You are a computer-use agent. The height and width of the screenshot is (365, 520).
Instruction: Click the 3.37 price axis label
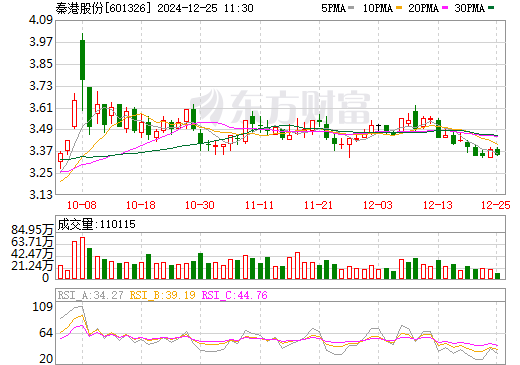(x=41, y=151)
